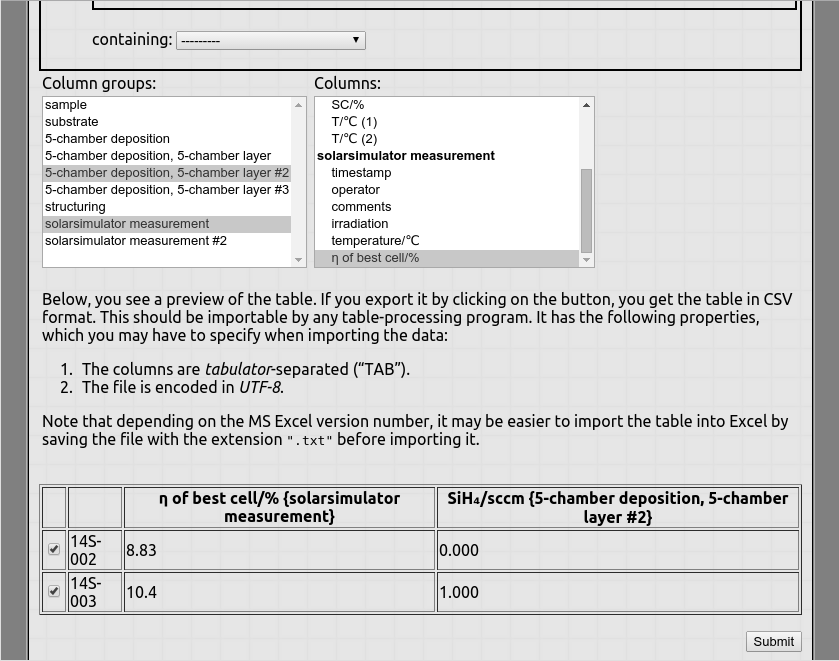Click the '1.000' SiH₄ cell
839x661 pixels.
click(618, 592)
